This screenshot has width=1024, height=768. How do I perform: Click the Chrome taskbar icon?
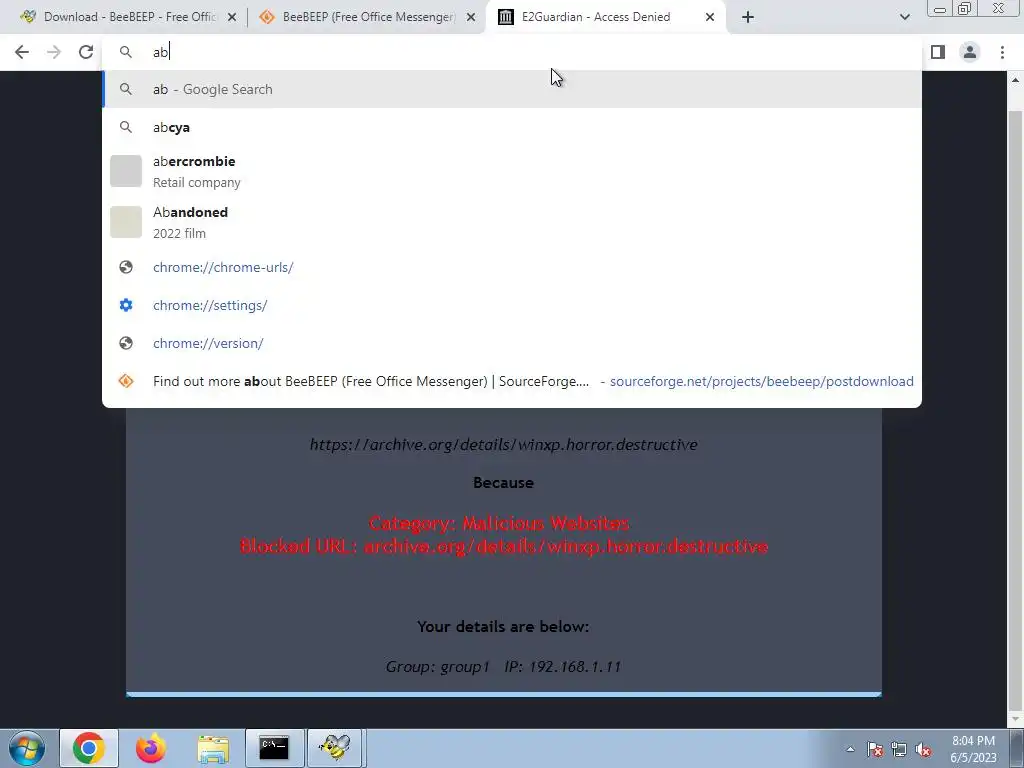pos(89,748)
